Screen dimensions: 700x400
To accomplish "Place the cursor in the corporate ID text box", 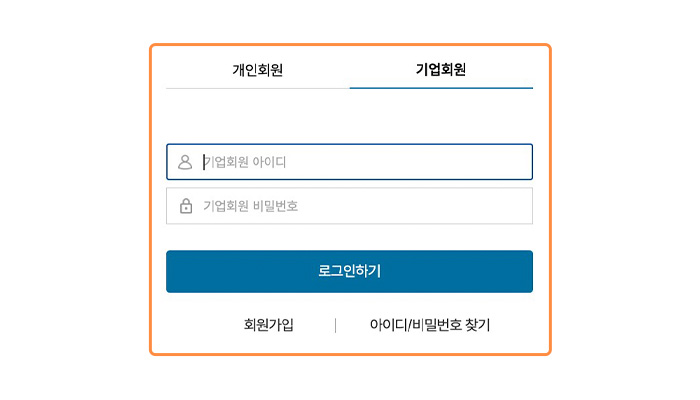I will pos(350,162).
